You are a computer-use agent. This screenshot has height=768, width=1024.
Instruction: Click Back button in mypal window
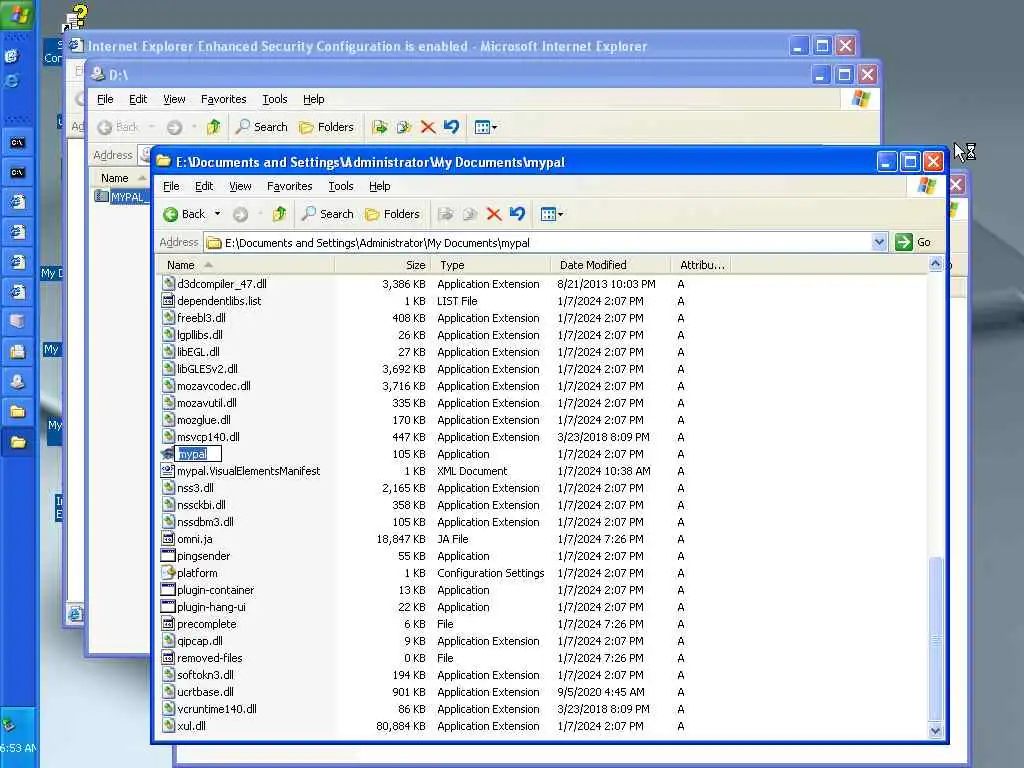pyautogui.click(x=184, y=214)
